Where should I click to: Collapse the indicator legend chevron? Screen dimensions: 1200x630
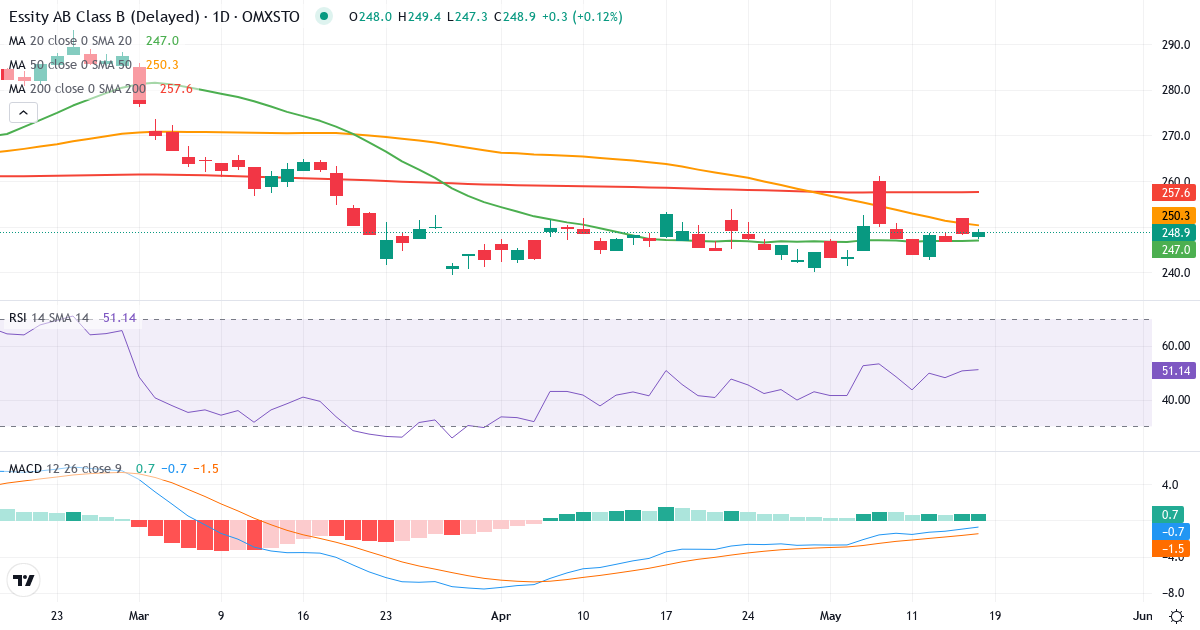point(23,111)
